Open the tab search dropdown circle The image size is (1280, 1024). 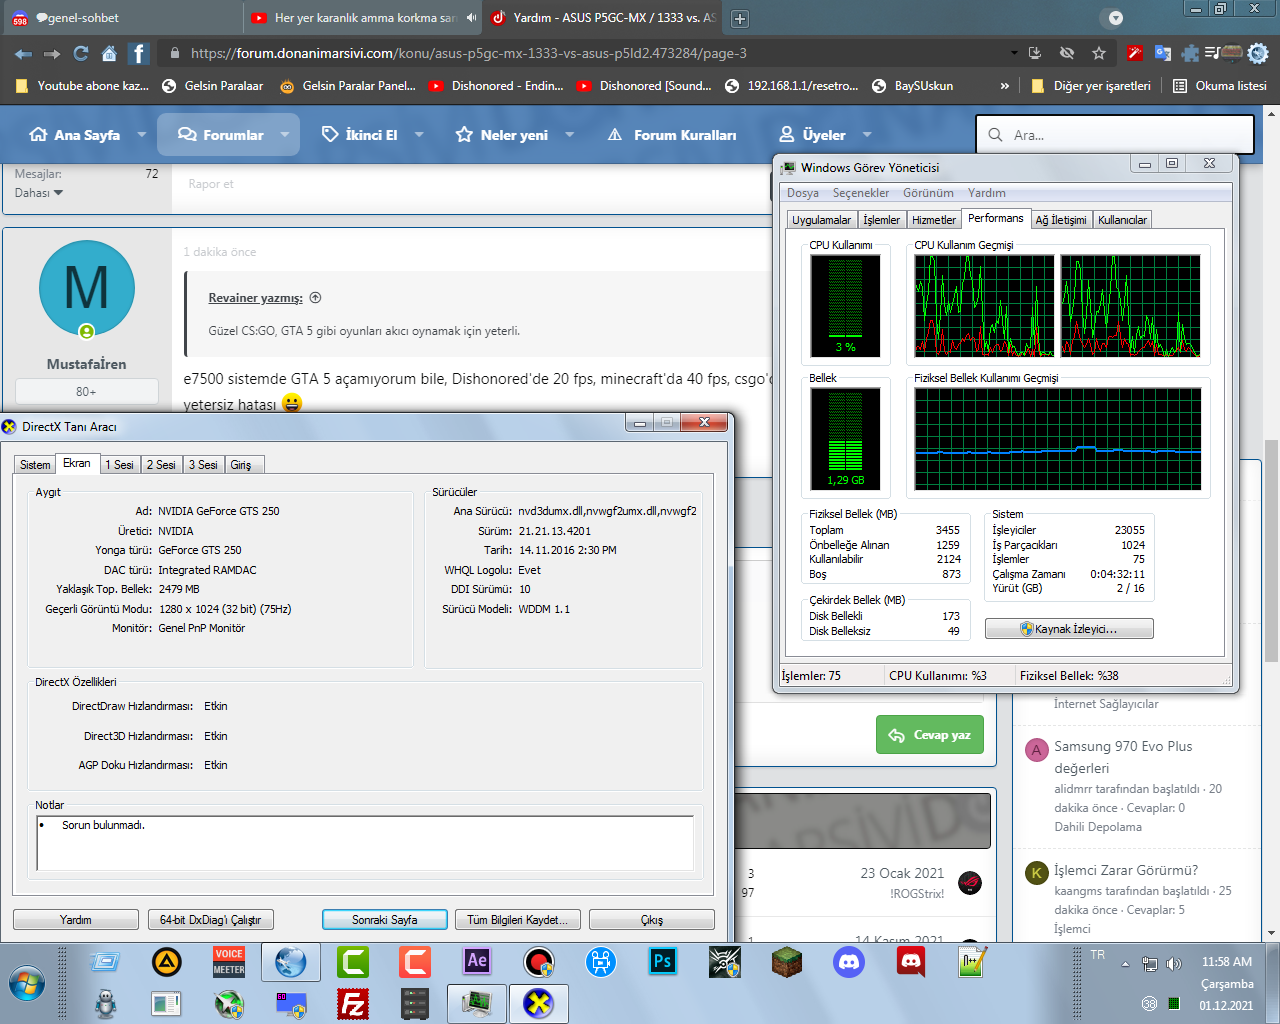[x=1116, y=18]
